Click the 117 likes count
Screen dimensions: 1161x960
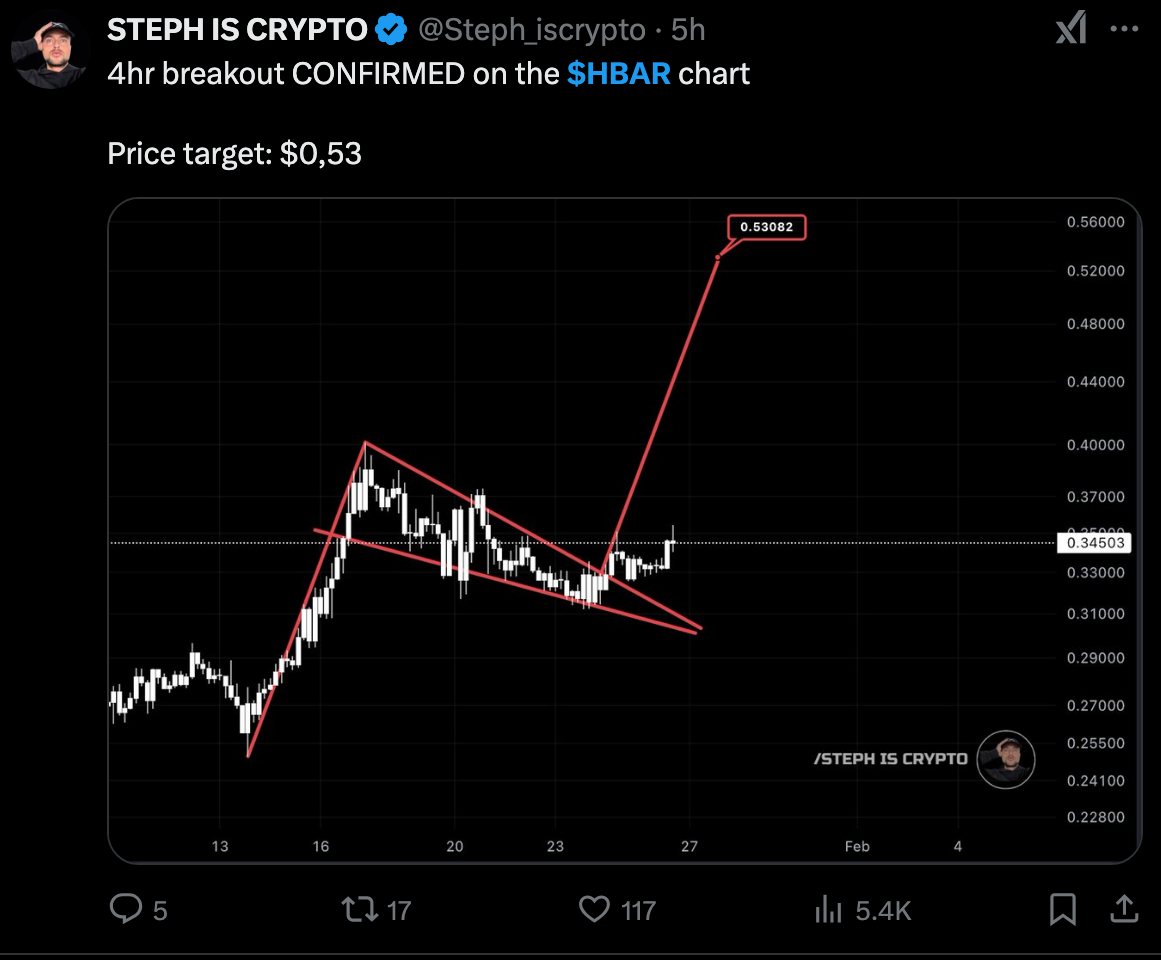(x=638, y=910)
